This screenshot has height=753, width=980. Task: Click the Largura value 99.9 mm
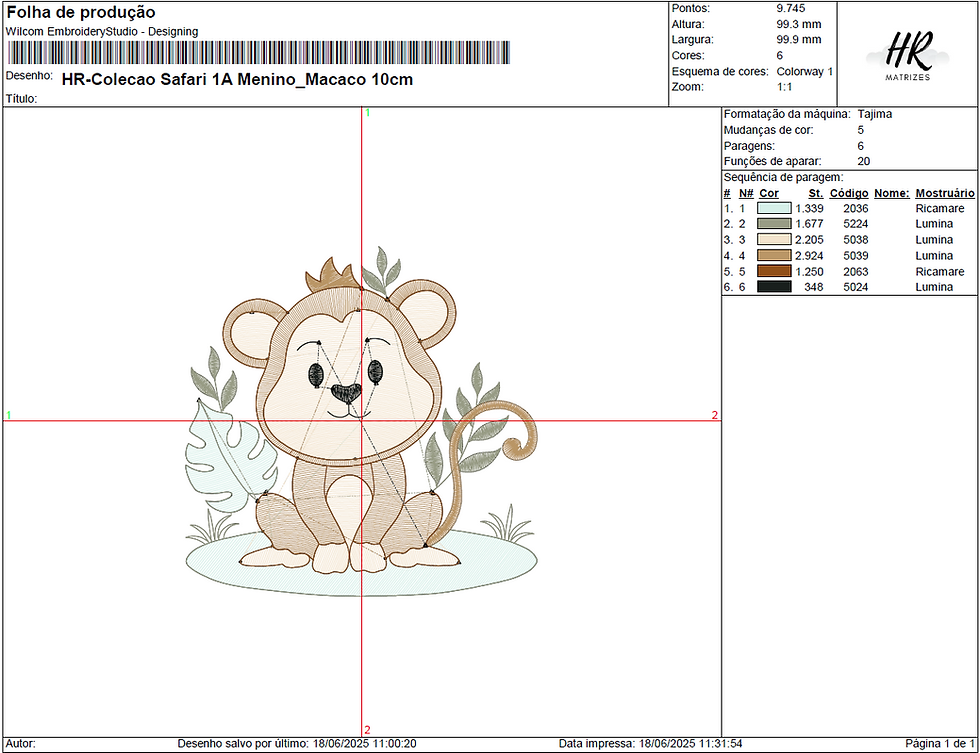point(799,39)
